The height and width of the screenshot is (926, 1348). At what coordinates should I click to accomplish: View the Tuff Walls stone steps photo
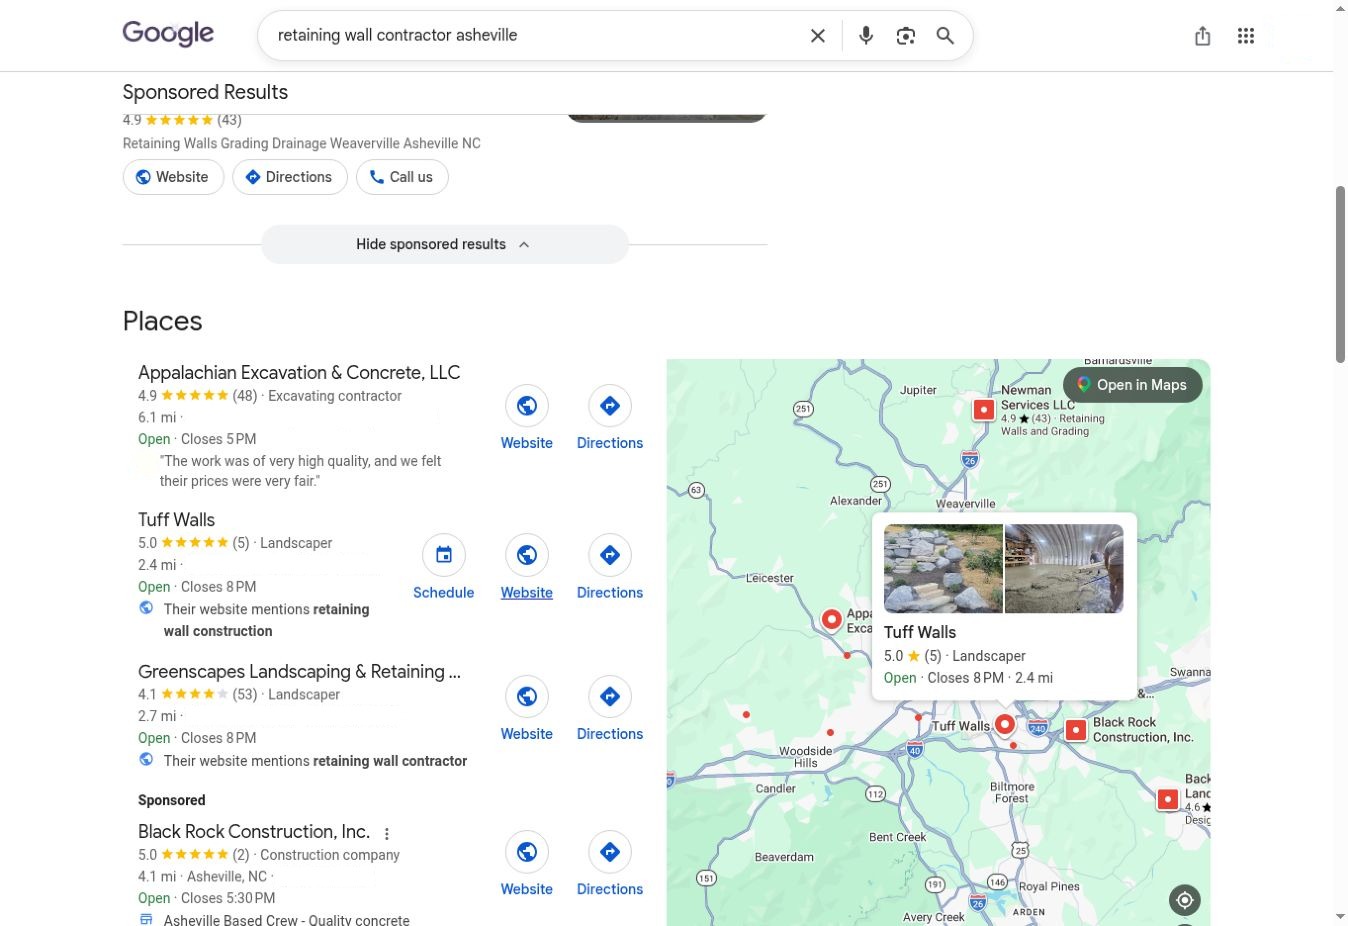coord(943,569)
